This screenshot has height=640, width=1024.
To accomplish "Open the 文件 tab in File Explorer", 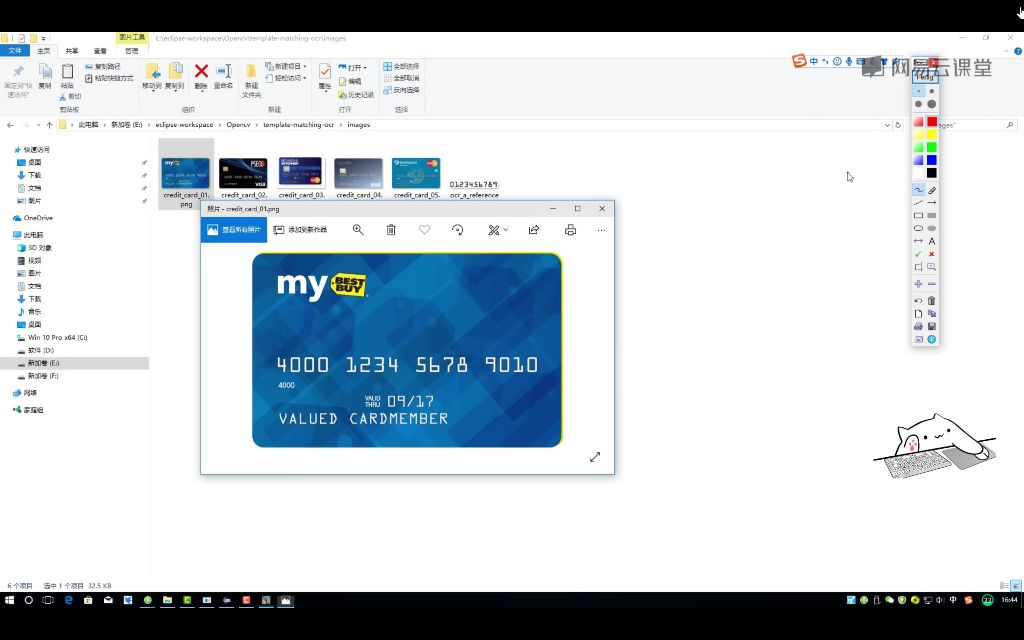I will [x=14, y=51].
